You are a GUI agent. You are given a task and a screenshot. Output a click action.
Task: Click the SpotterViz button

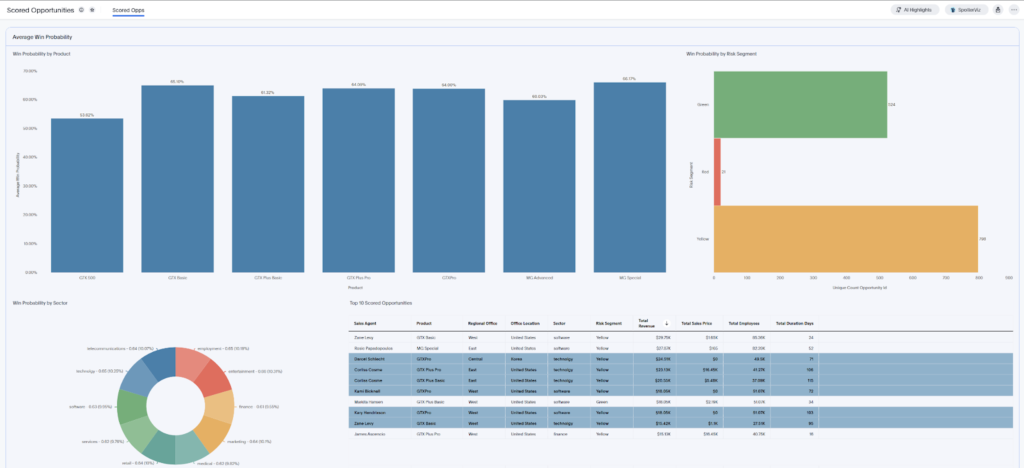[965, 9]
